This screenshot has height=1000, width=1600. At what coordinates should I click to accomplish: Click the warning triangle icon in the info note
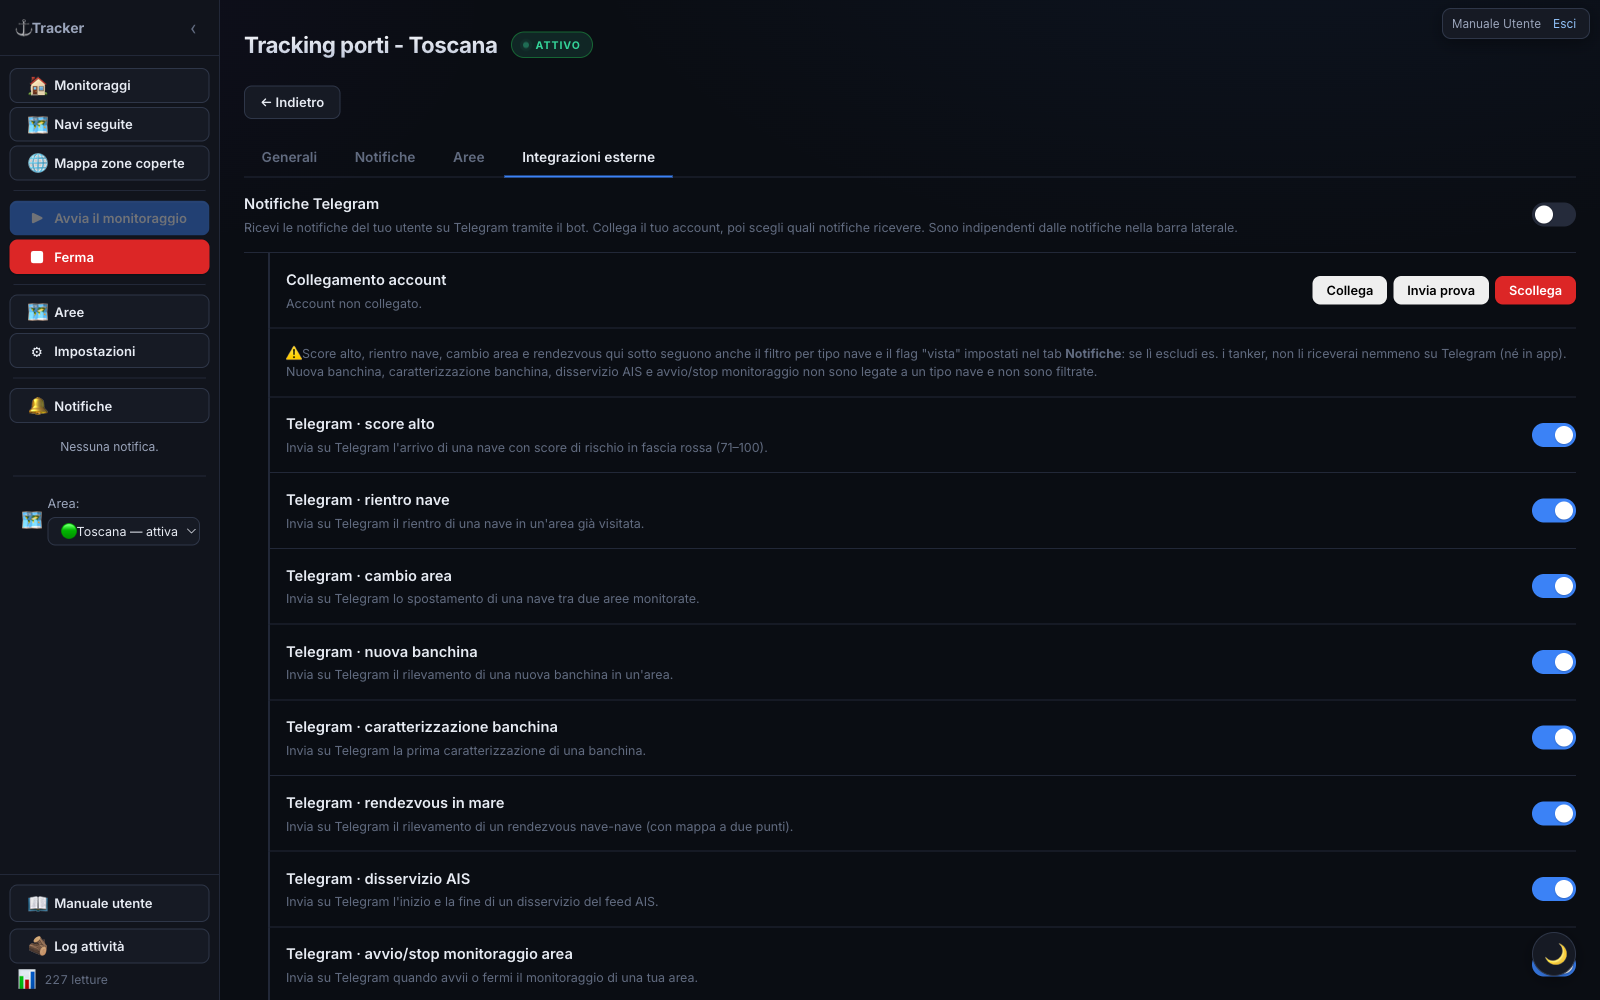[x=294, y=353]
